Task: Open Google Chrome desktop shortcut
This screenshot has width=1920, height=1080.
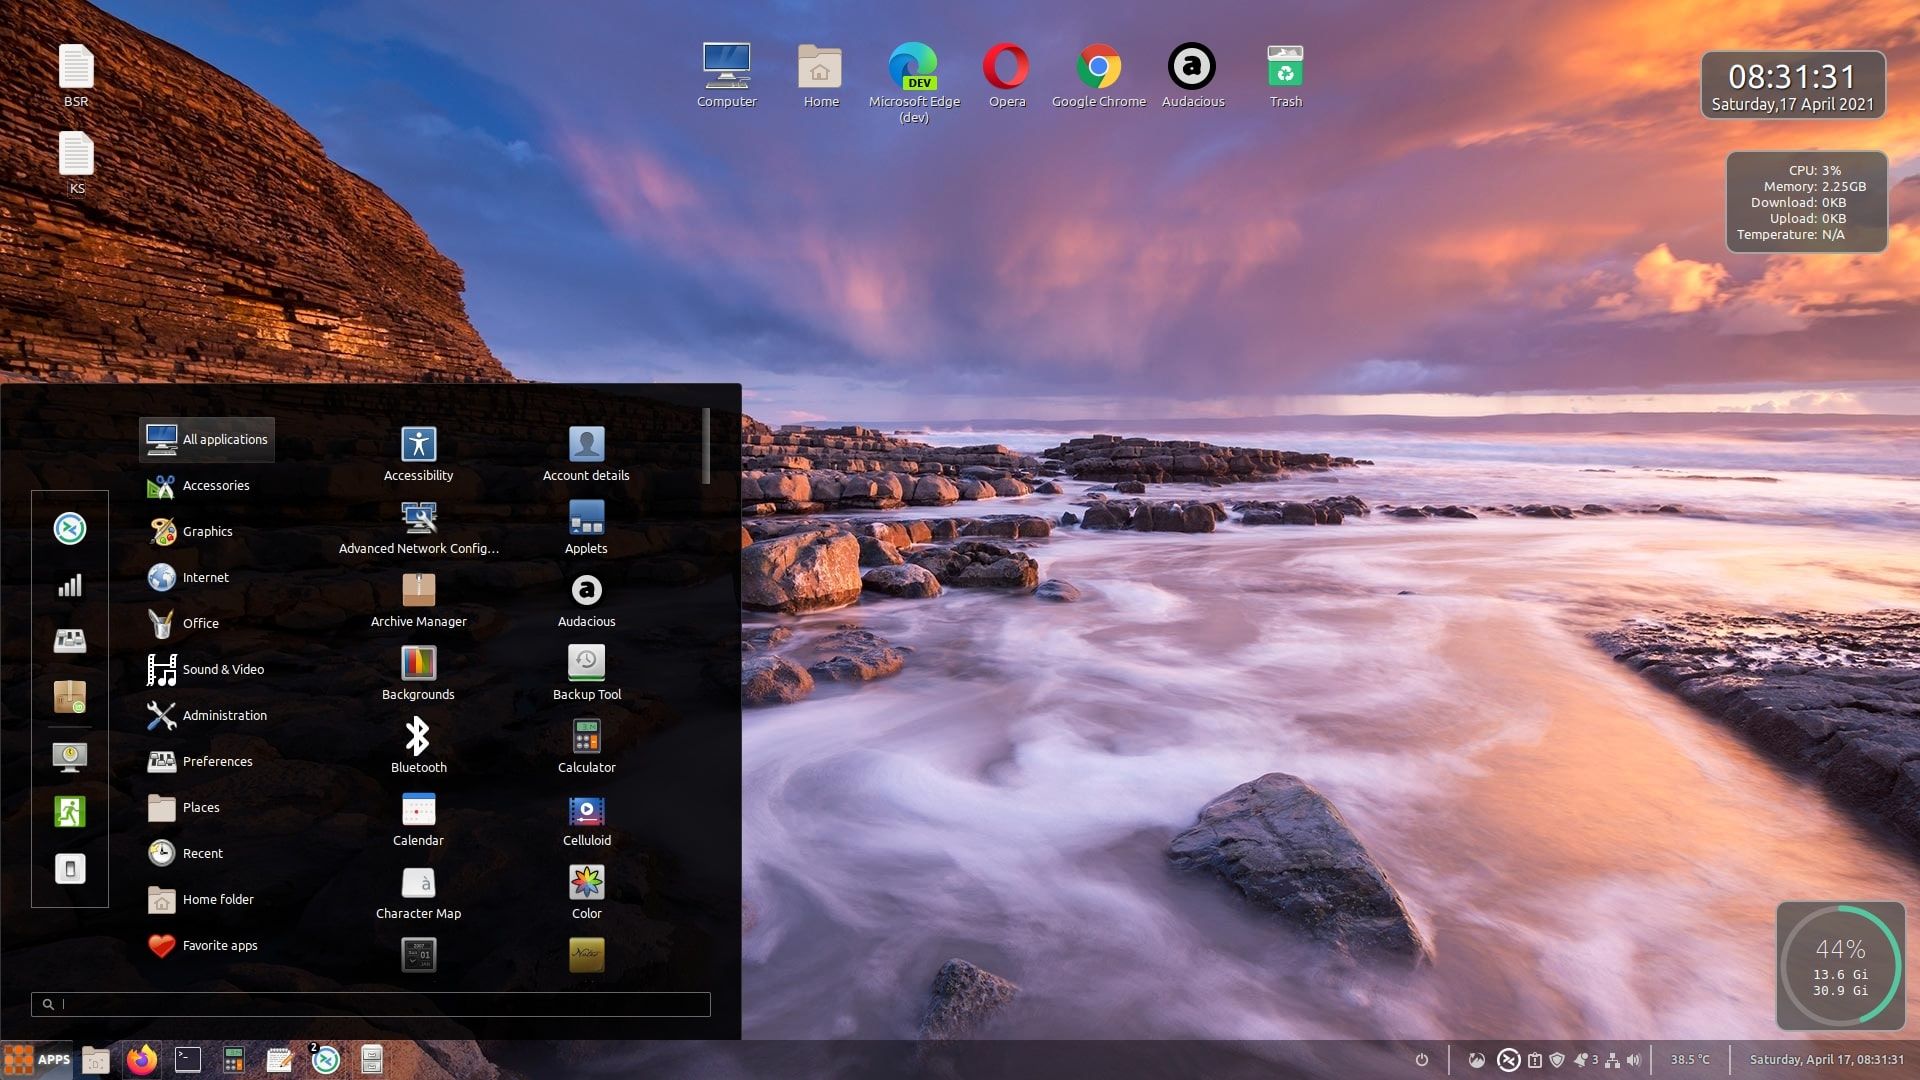Action: [x=1098, y=75]
